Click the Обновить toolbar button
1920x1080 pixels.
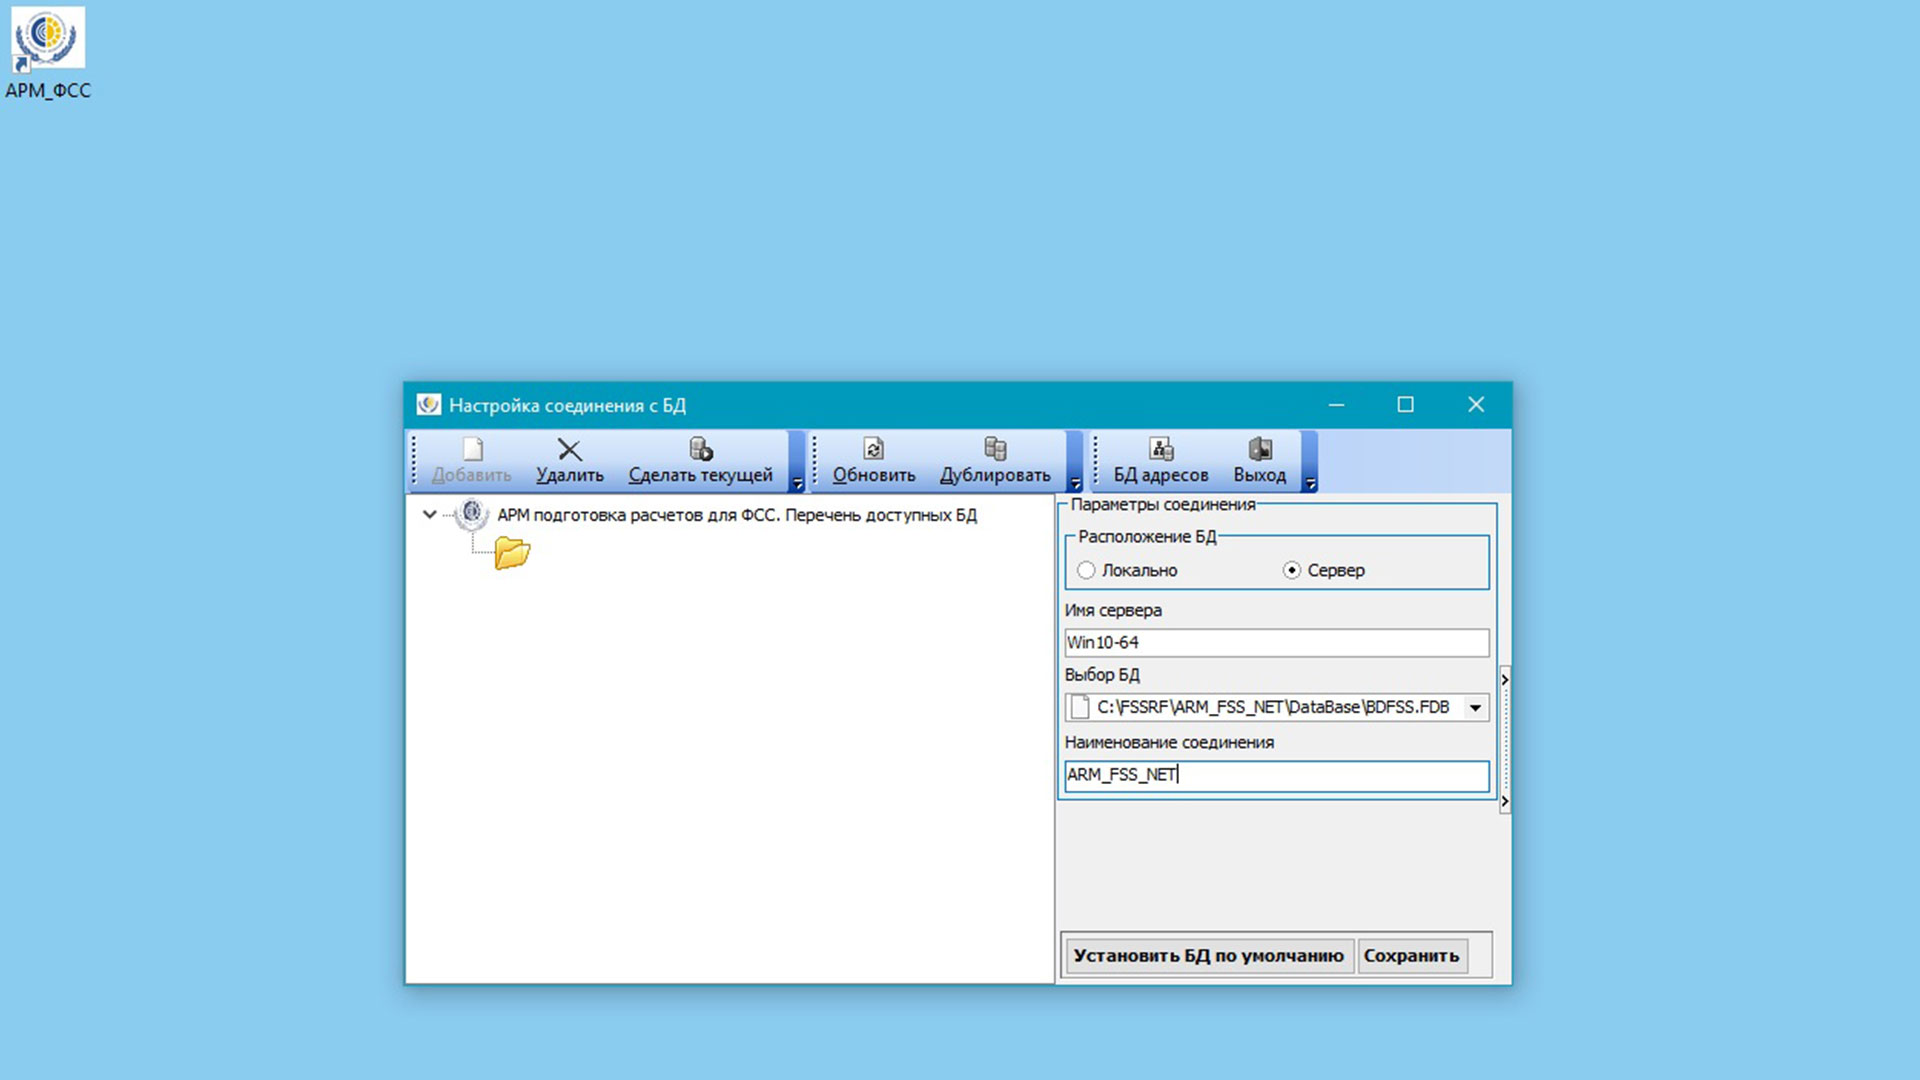[x=874, y=461]
